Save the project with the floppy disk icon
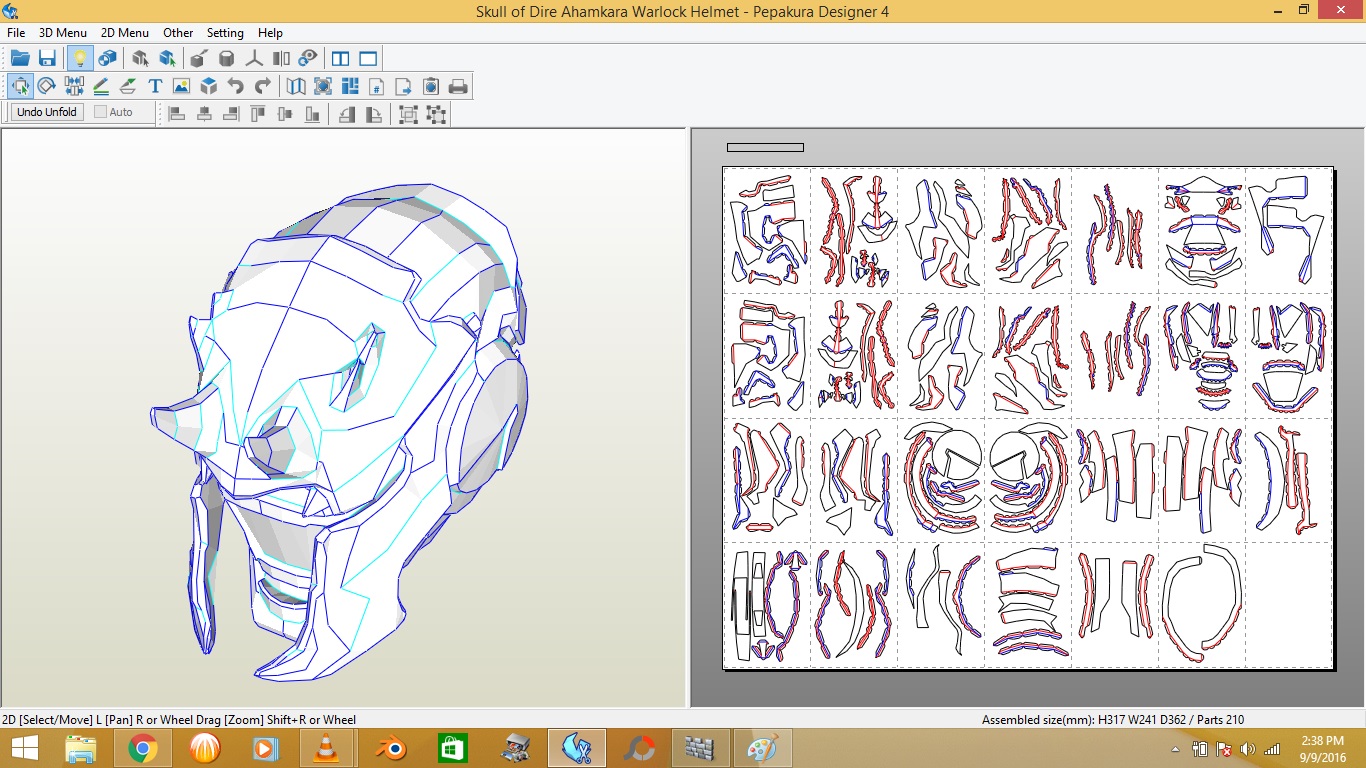The width and height of the screenshot is (1366, 768). [47, 58]
